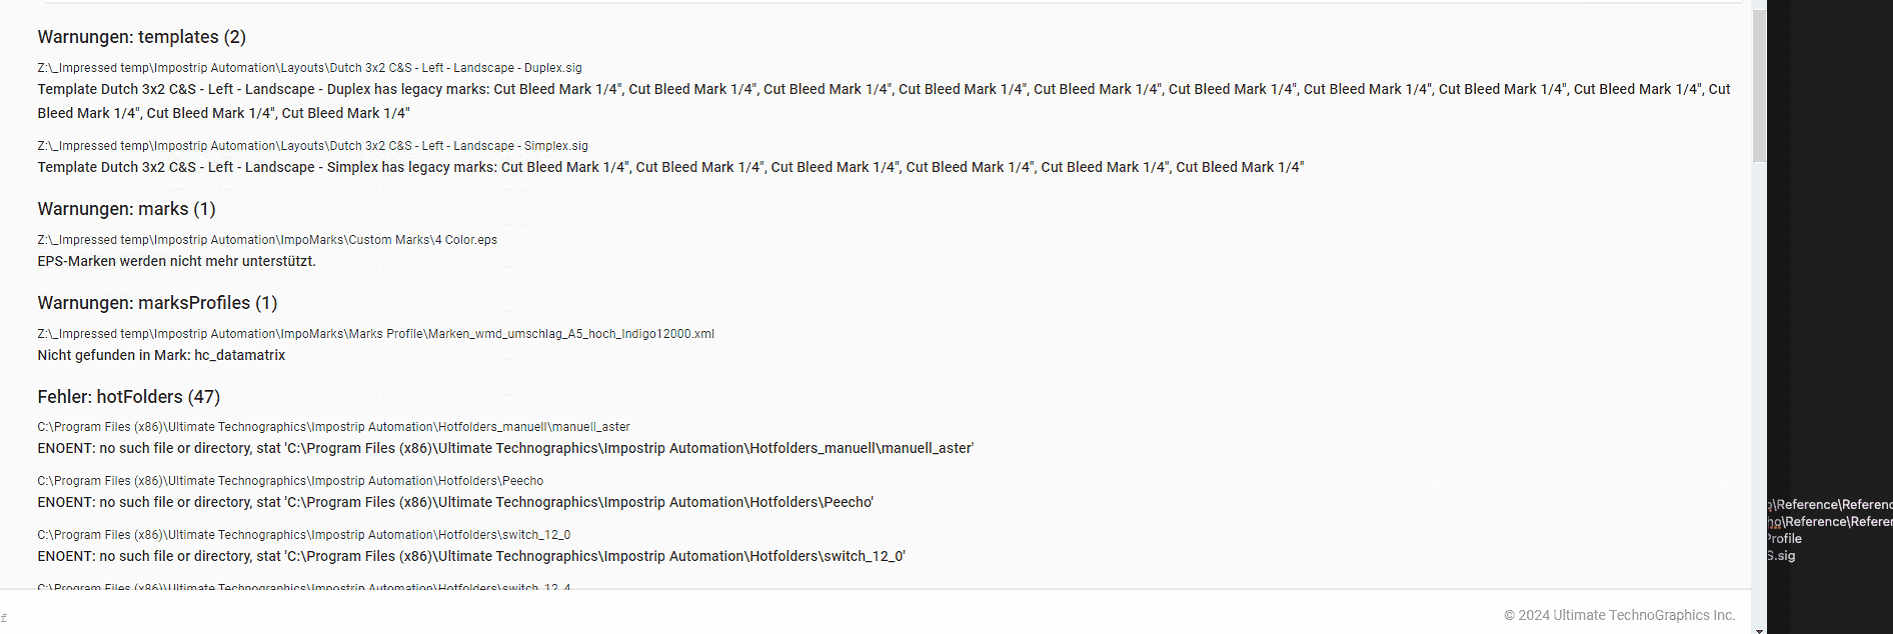Click the 'Warnungen: templates (2)' heading
1893x634 pixels.
pos(141,37)
